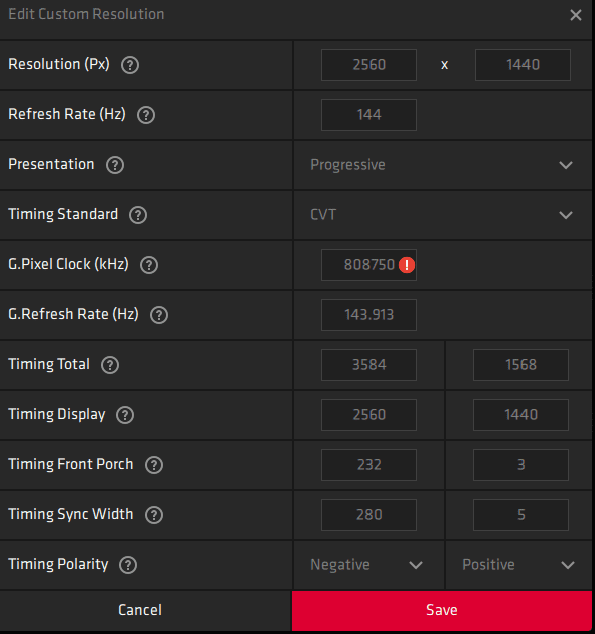Open the Timing Standard CVT dropdown

click(443, 215)
